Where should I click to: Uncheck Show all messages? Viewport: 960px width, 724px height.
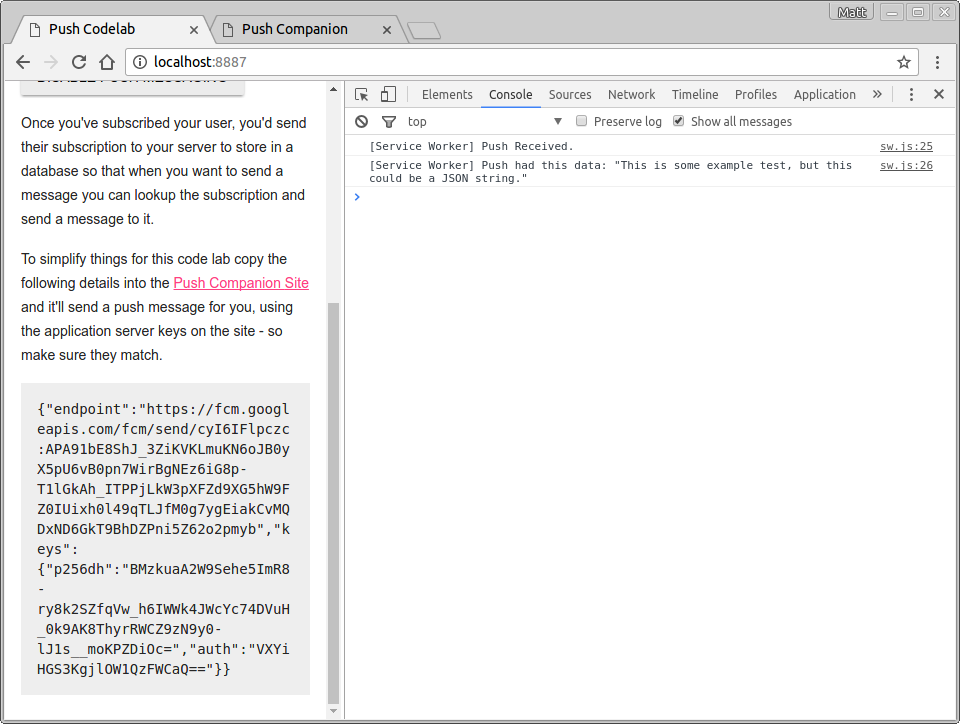tap(679, 121)
